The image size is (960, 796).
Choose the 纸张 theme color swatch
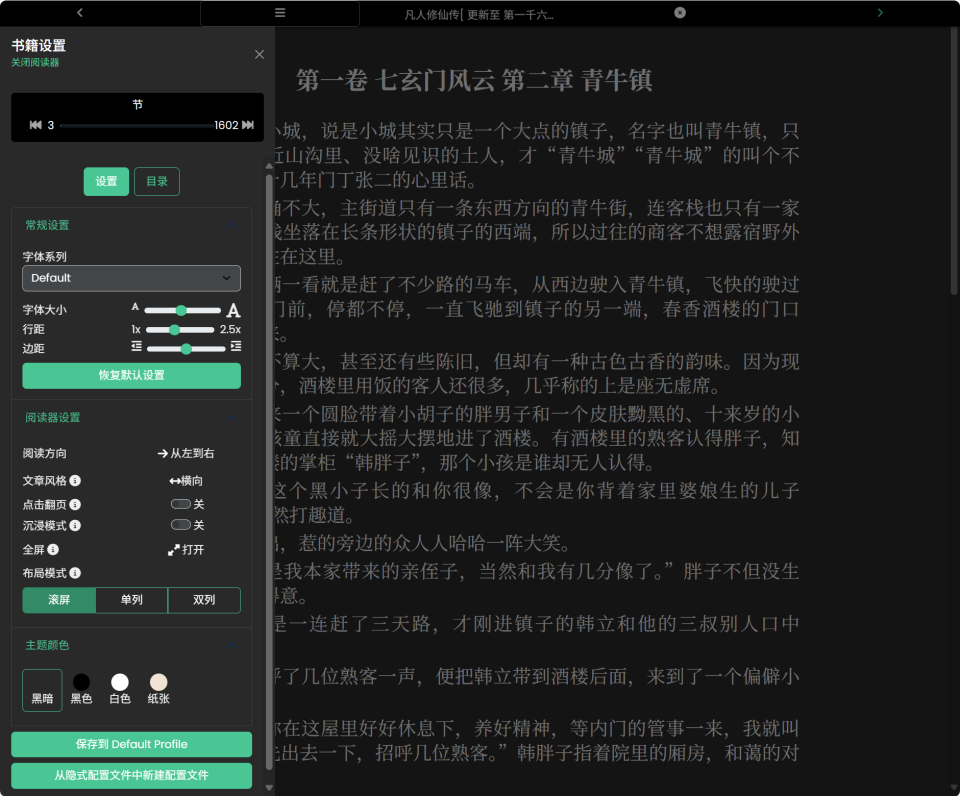coord(158,683)
